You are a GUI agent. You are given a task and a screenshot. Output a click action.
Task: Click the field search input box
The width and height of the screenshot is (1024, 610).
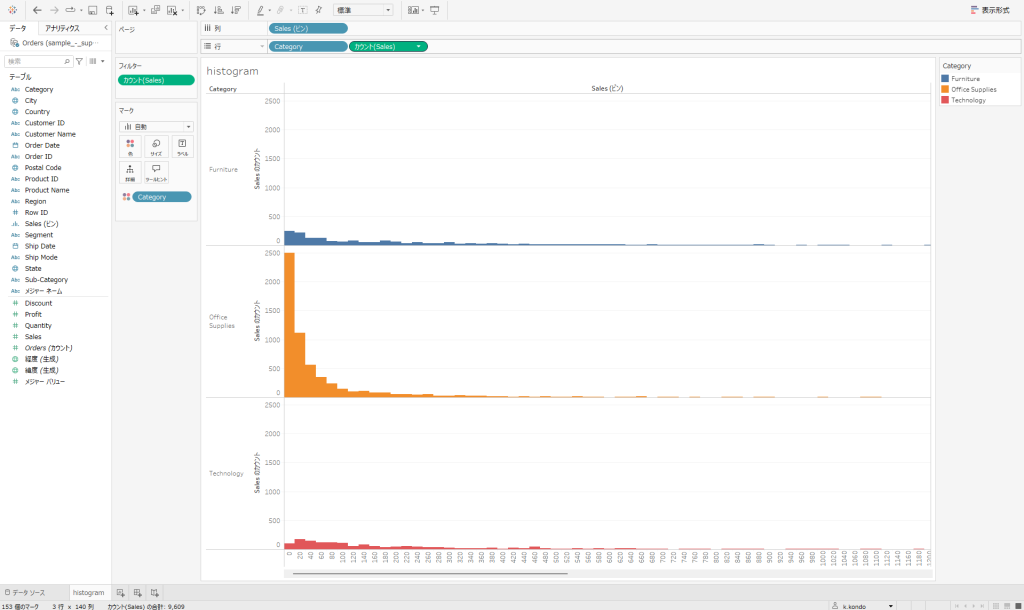pos(36,61)
